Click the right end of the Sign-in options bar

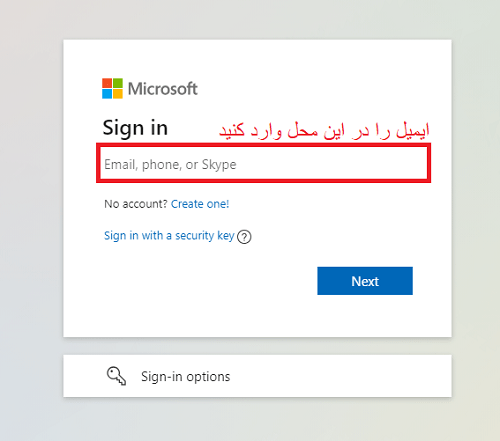[x=433, y=376]
